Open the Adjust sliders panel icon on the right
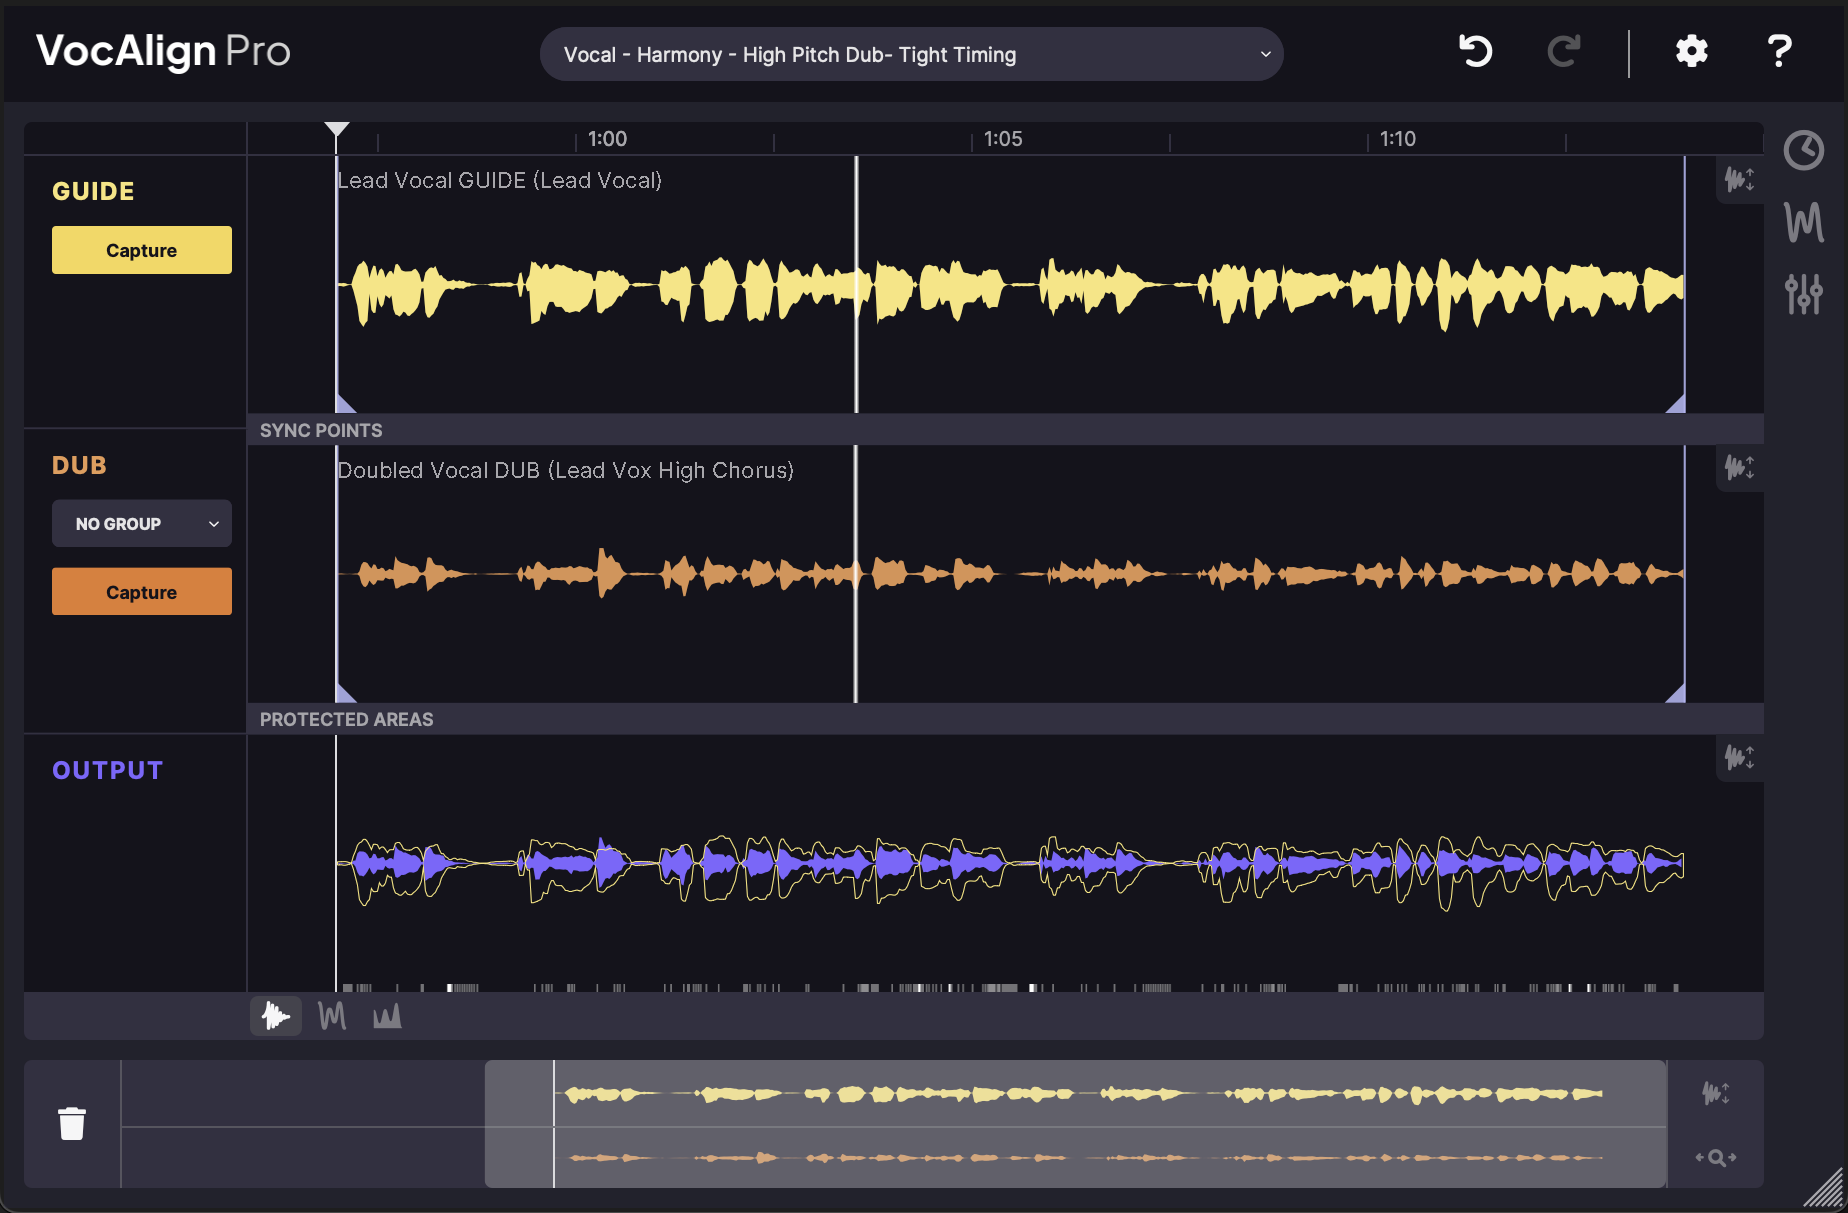 click(1803, 294)
